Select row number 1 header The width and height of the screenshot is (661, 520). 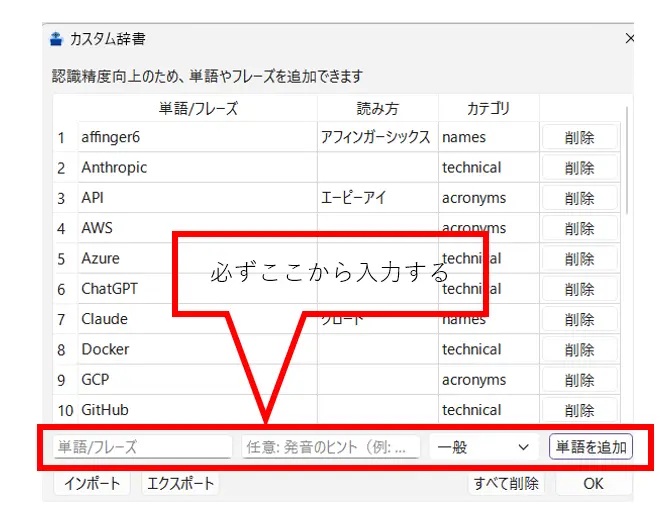click(x=65, y=137)
